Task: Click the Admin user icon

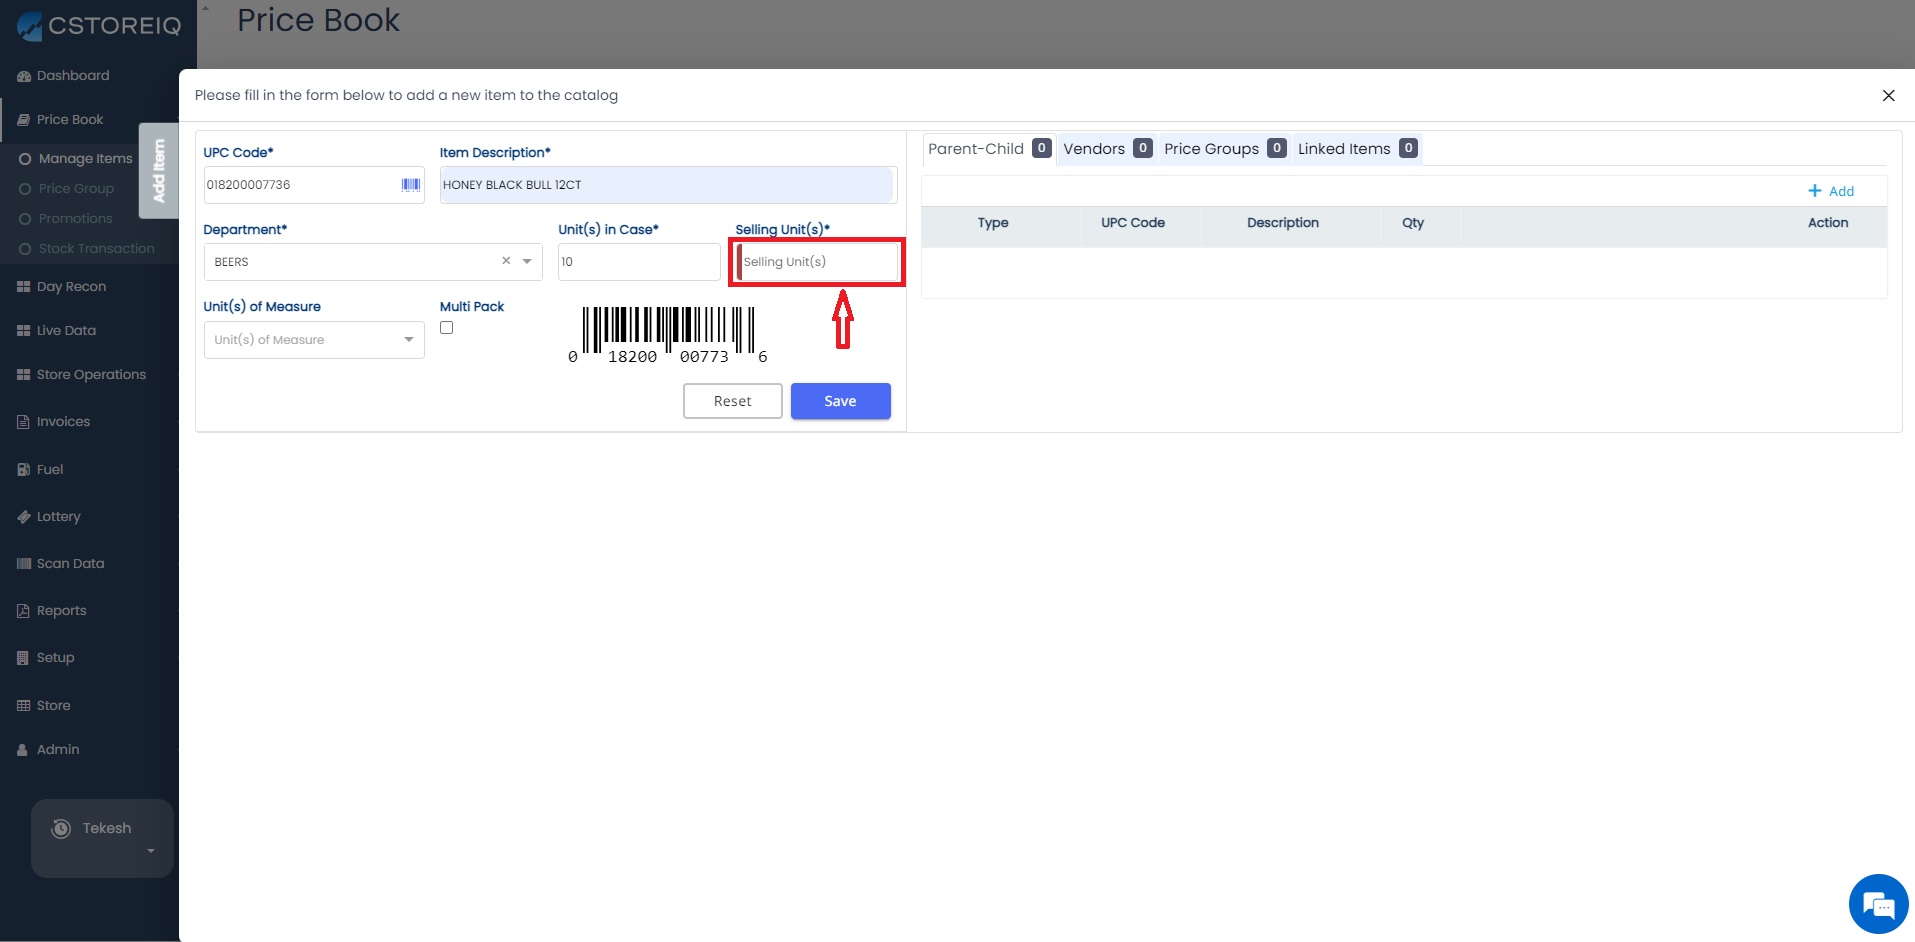Action: (x=23, y=750)
